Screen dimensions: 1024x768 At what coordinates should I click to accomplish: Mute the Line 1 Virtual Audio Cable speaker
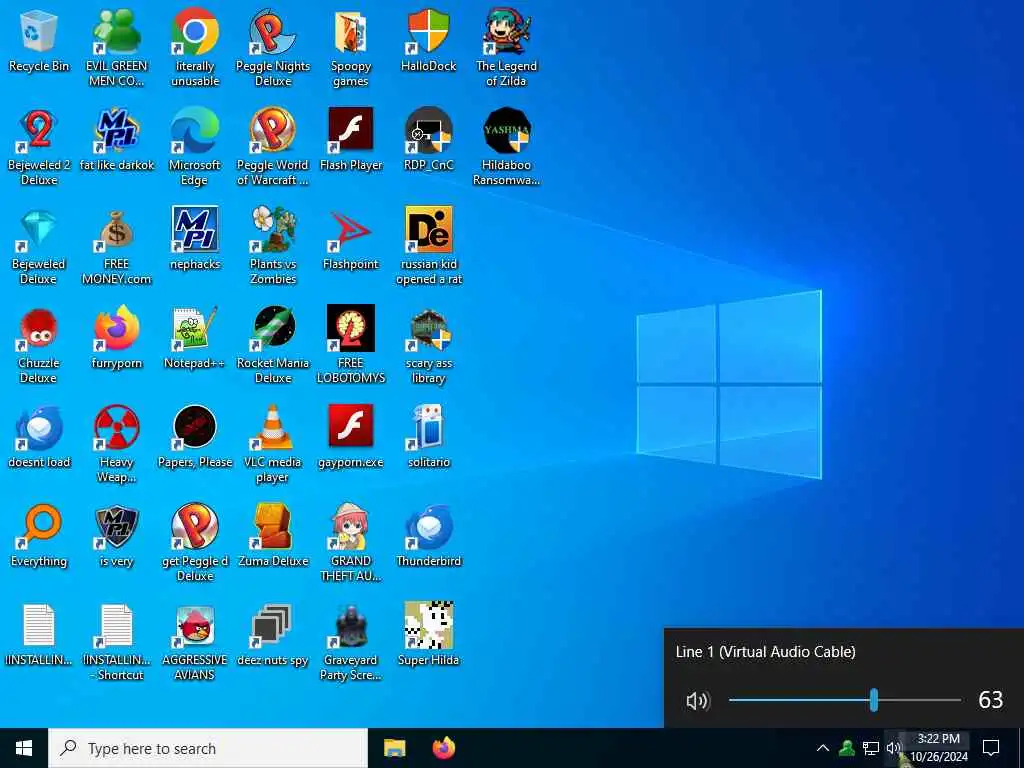click(697, 701)
